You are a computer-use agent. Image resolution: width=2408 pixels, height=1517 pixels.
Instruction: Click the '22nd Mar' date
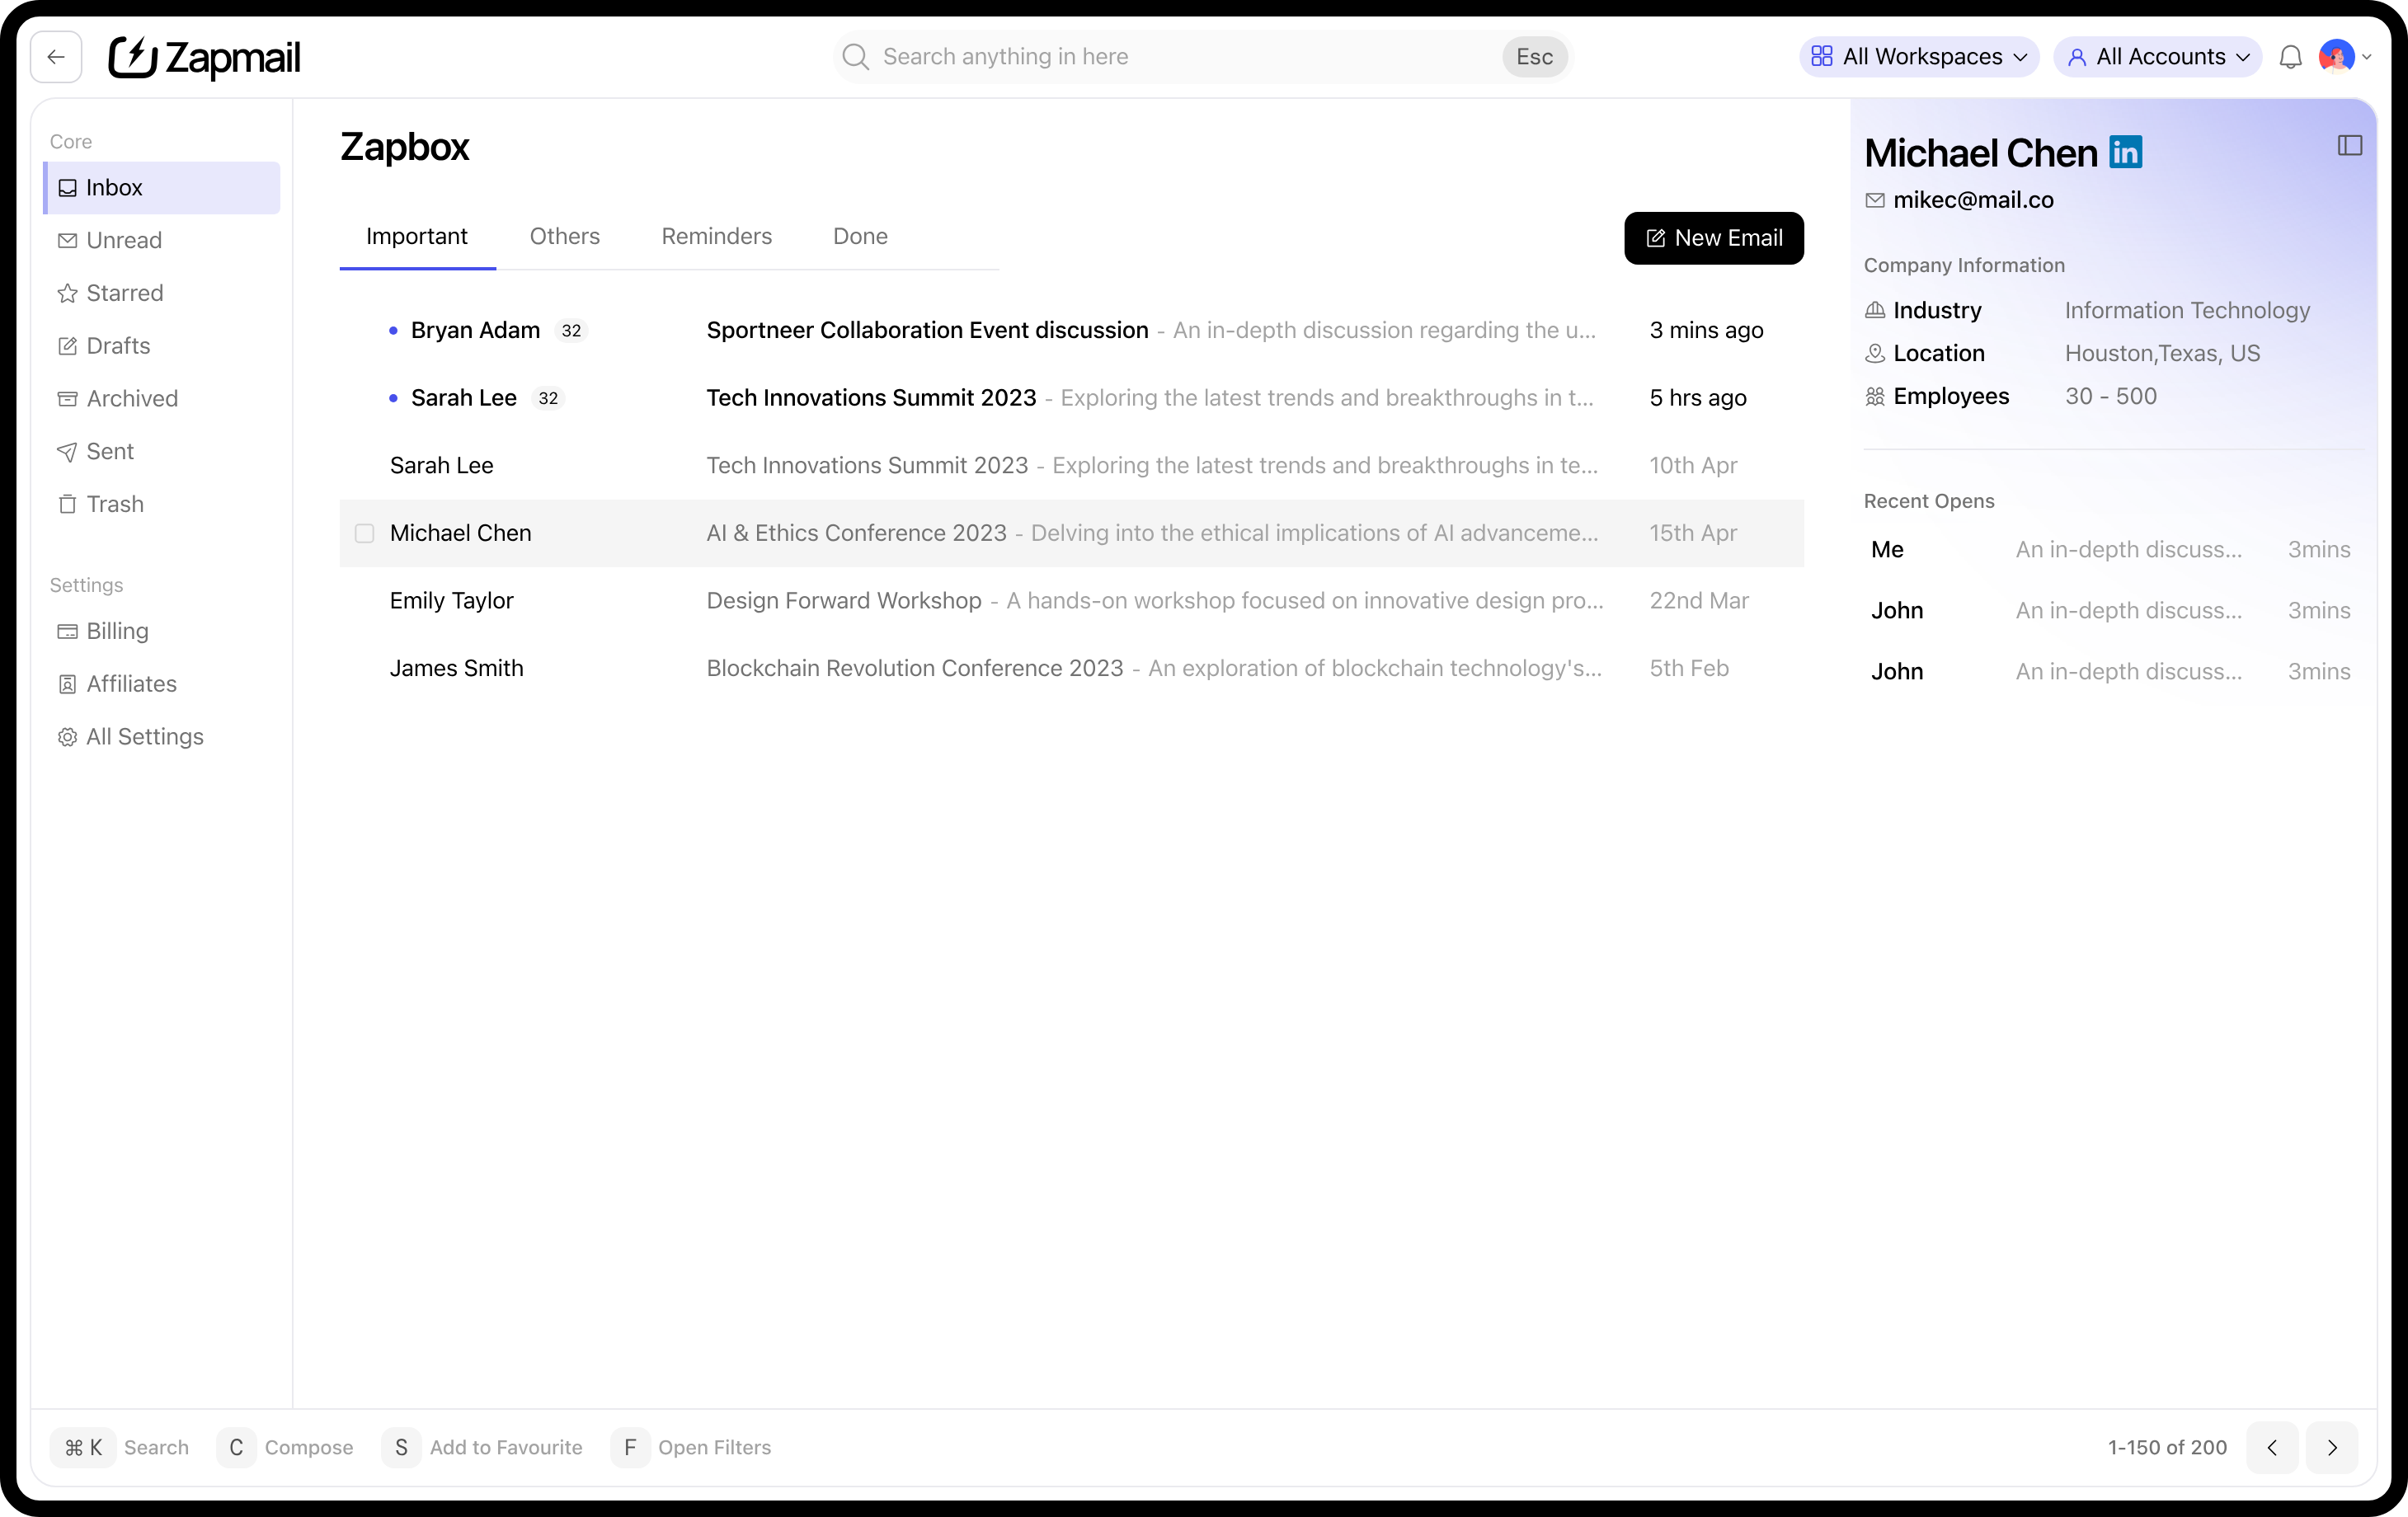pyautogui.click(x=1698, y=601)
